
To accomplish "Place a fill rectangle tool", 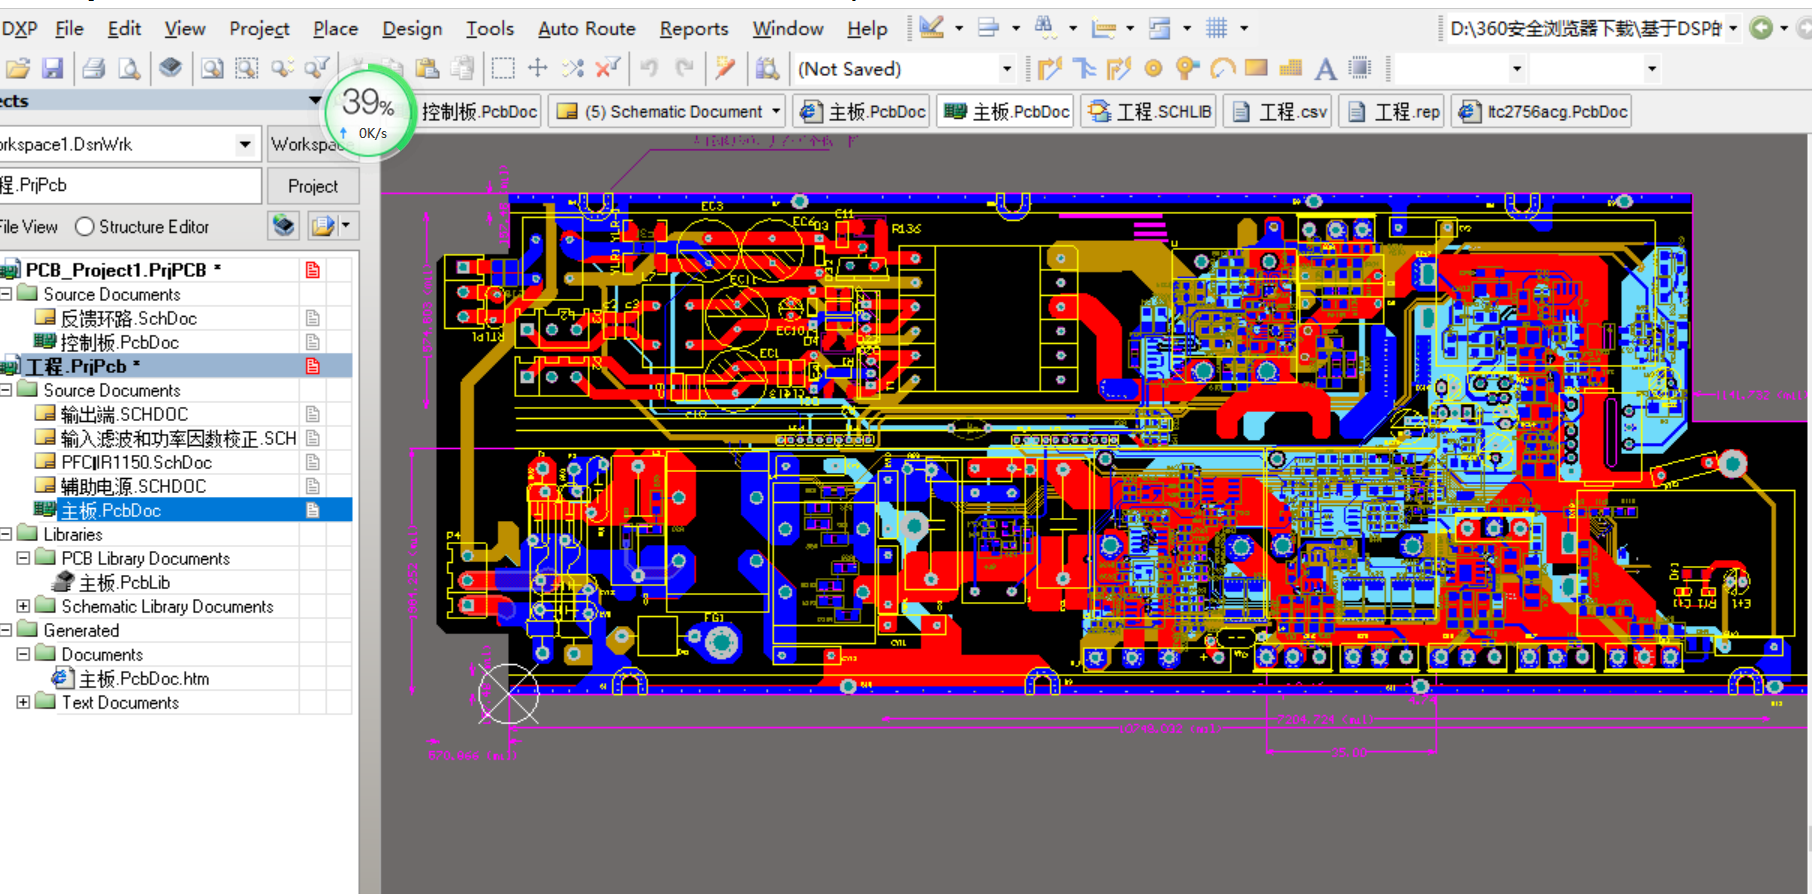I will [x=1256, y=68].
